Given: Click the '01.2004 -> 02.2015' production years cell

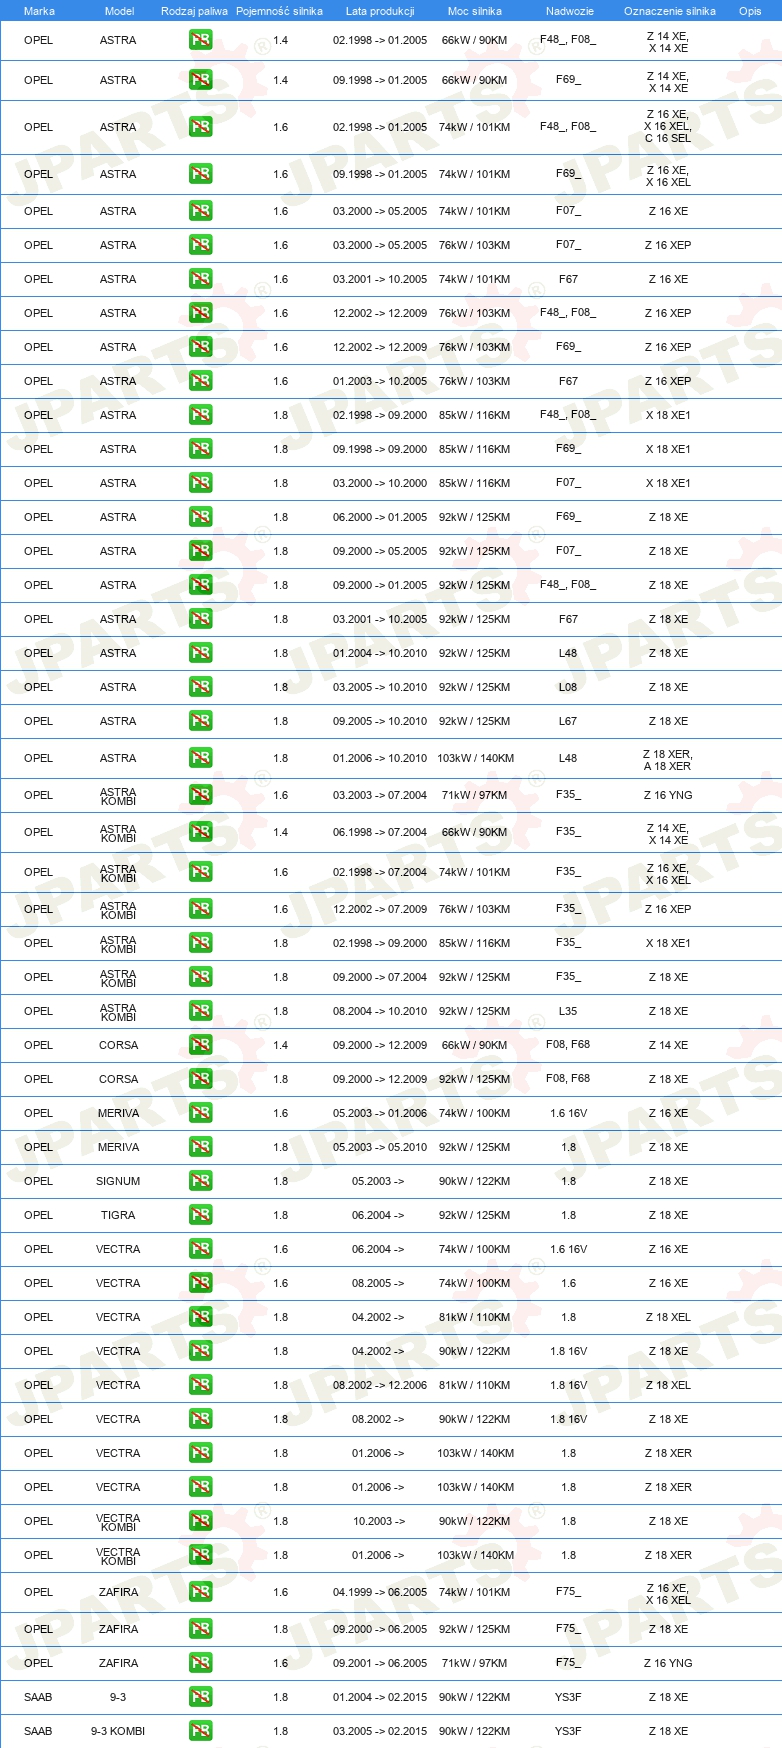Looking at the screenshot, I should click(x=380, y=1697).
